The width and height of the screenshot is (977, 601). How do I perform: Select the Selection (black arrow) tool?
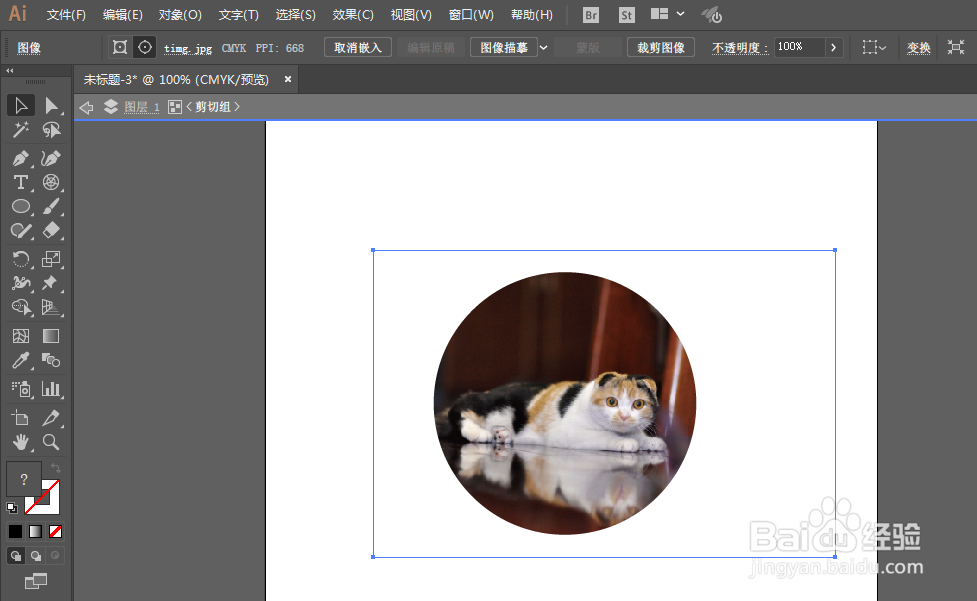pos(21,105)
